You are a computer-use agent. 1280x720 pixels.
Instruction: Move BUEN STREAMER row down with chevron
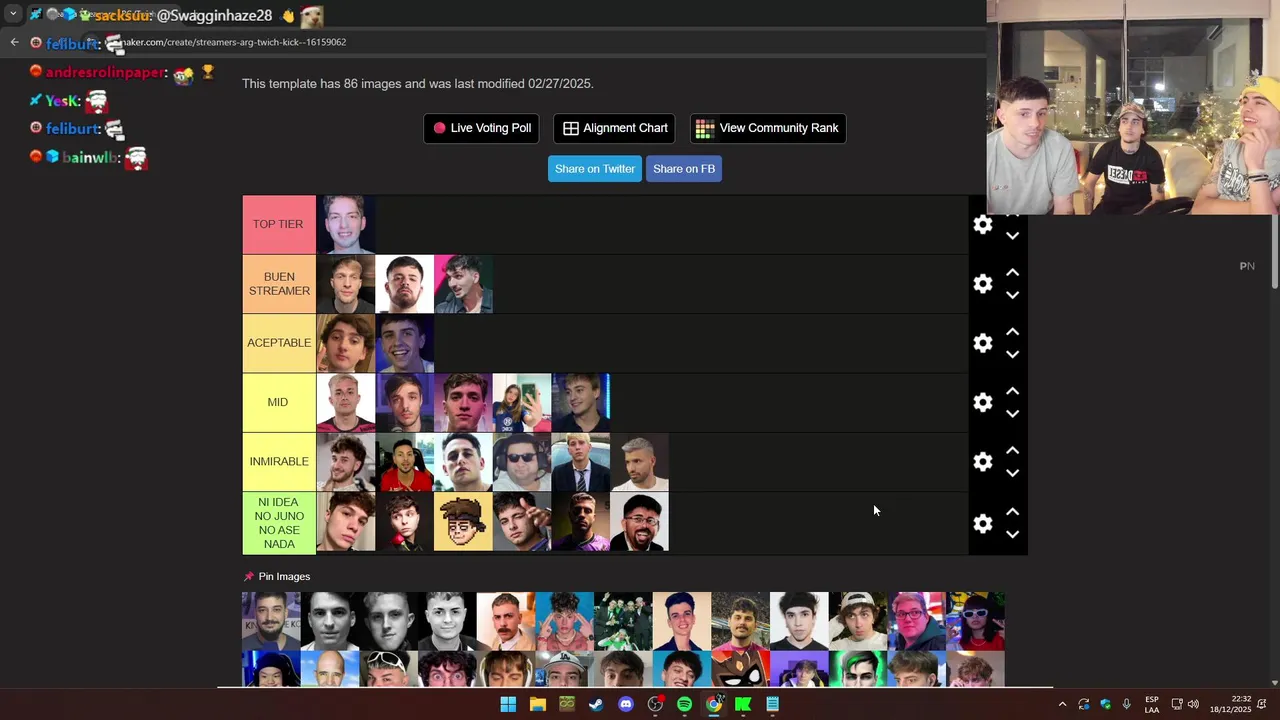coord(1012,295)
